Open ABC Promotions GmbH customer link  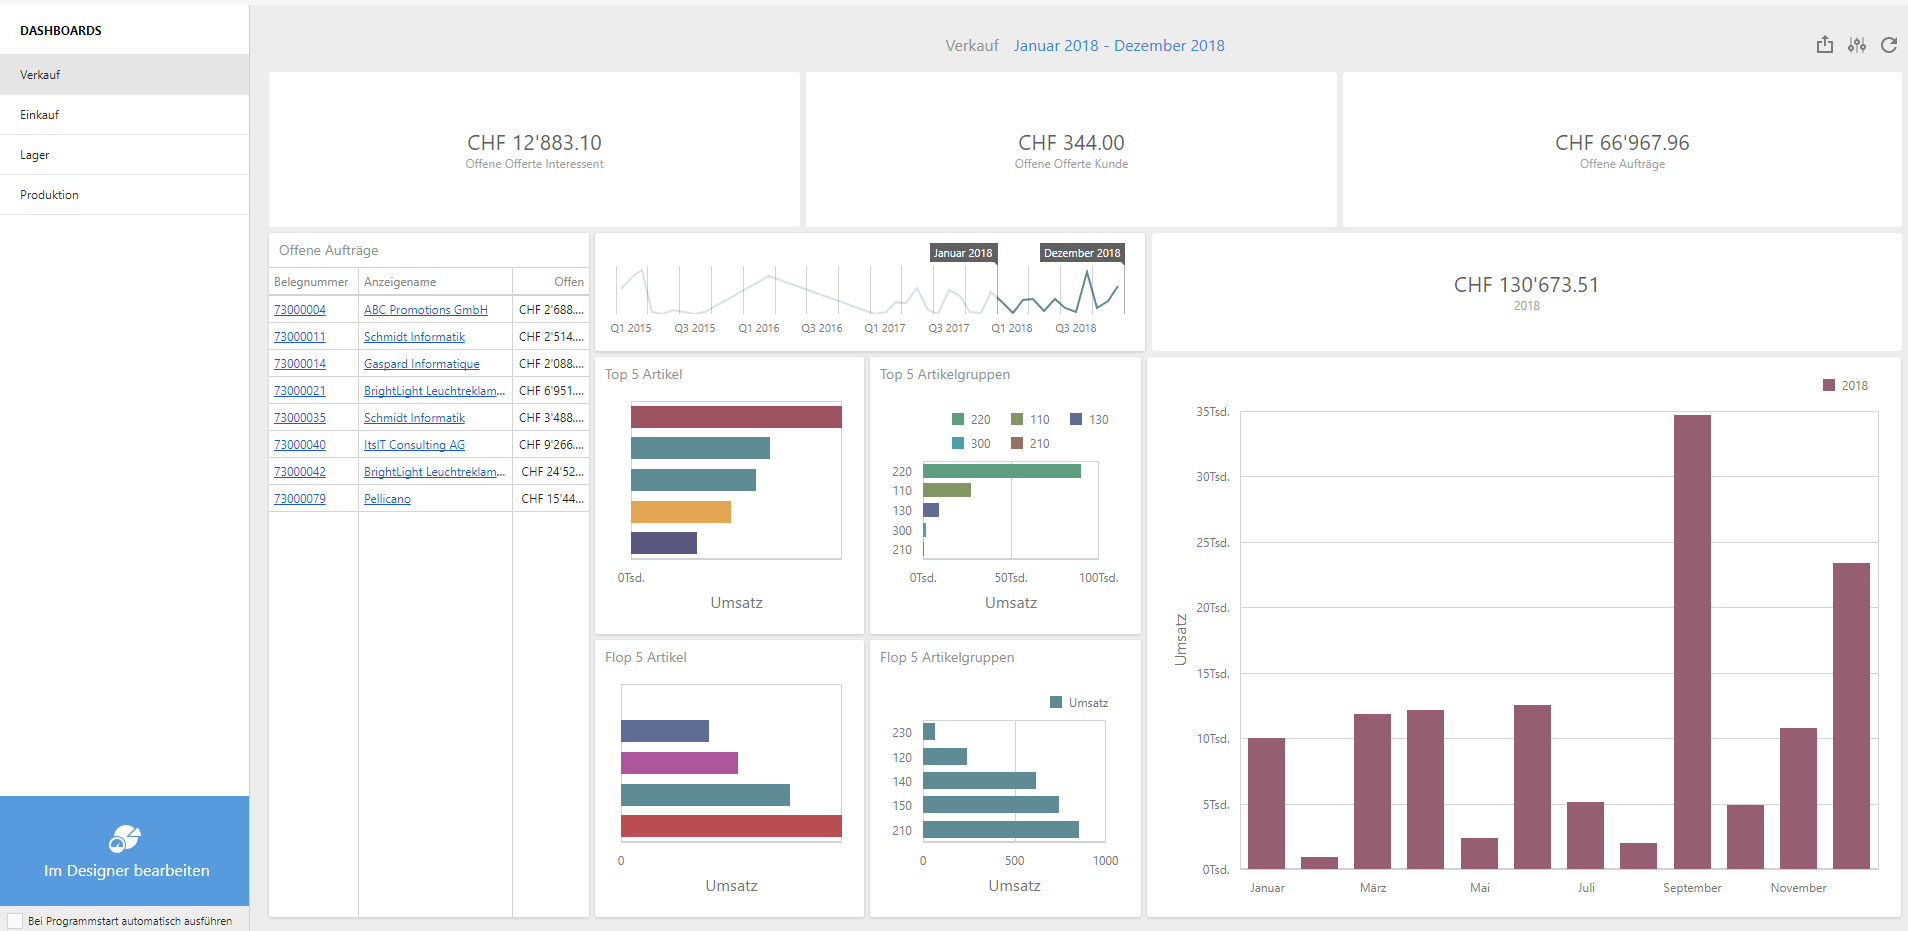coord(426,310)
